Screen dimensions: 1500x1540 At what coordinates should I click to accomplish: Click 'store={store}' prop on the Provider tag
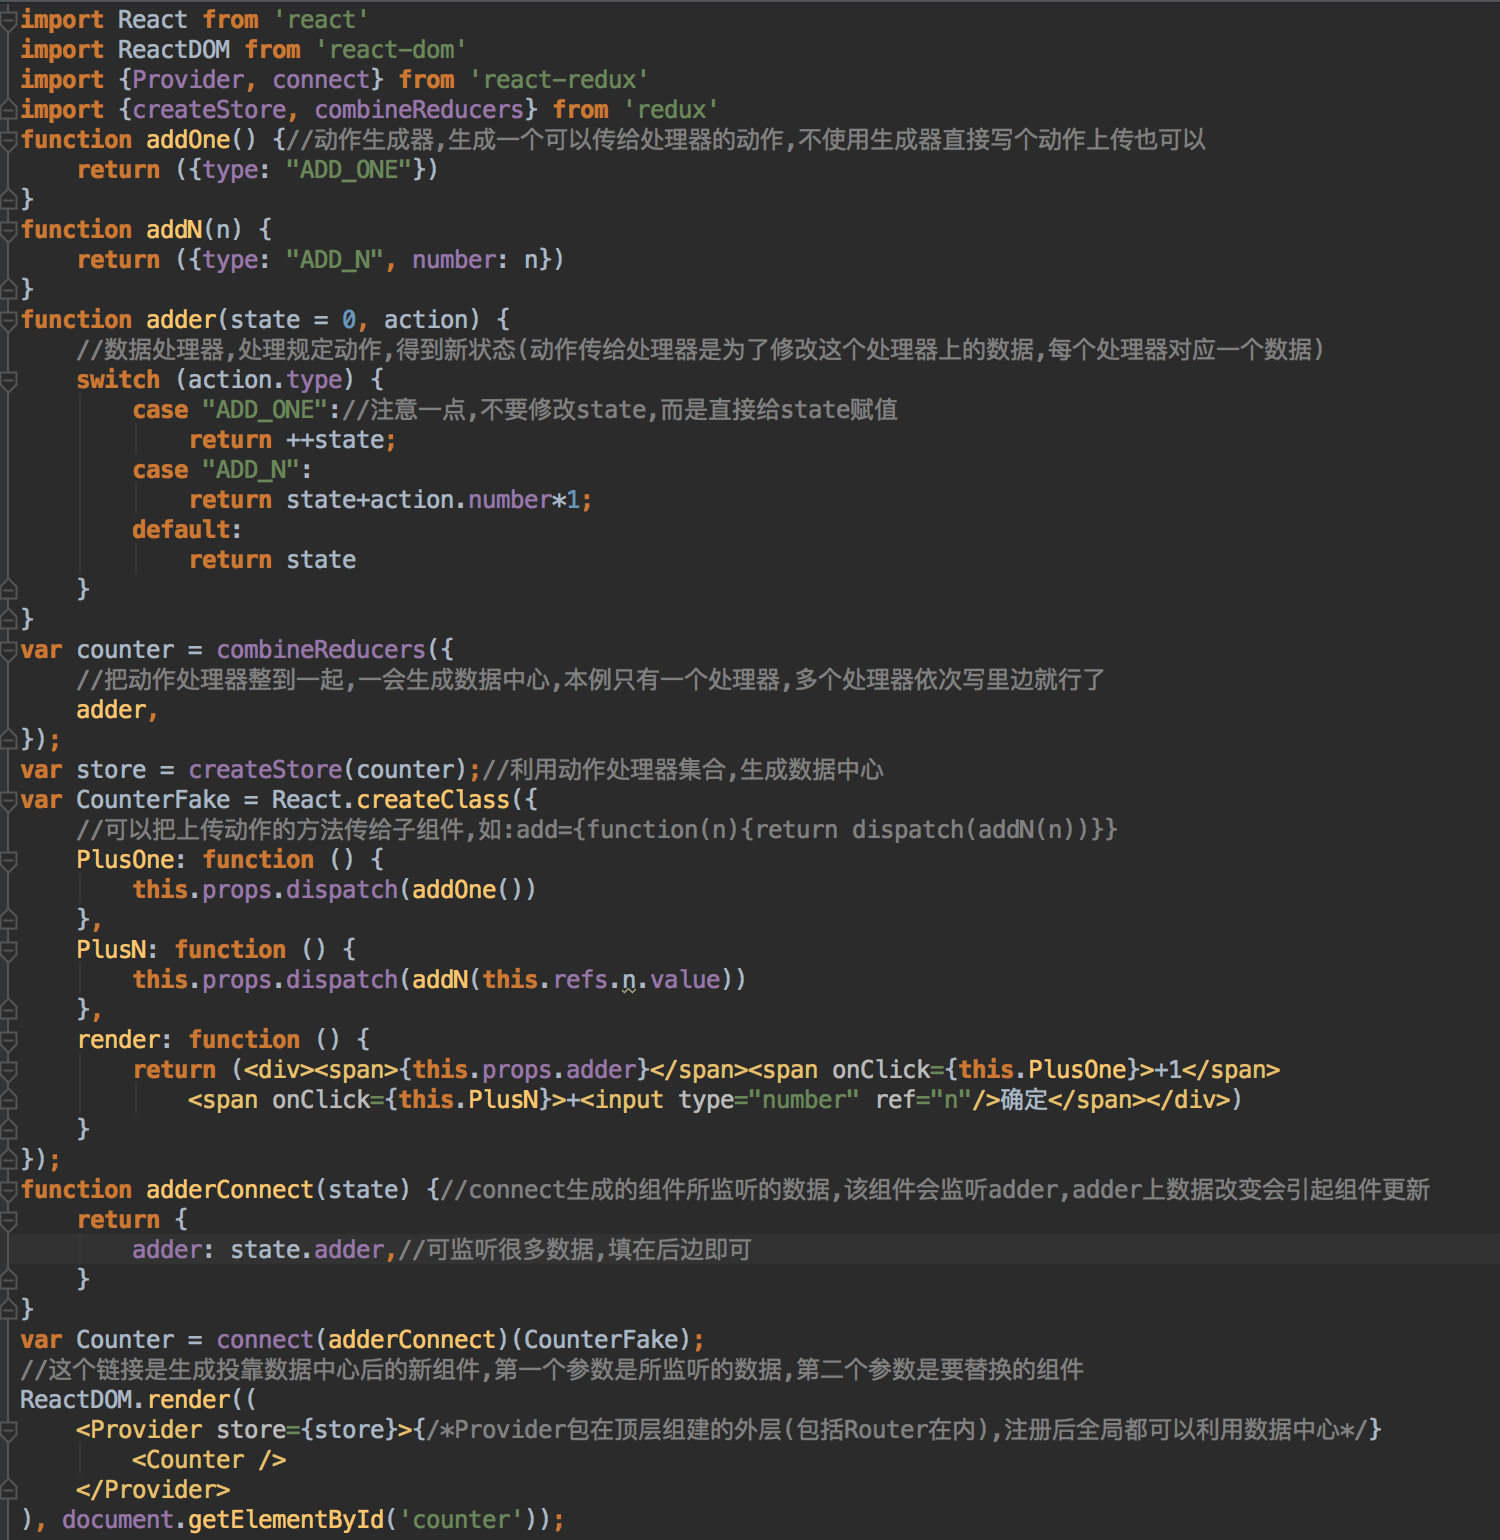click(x=307, y=1430)
